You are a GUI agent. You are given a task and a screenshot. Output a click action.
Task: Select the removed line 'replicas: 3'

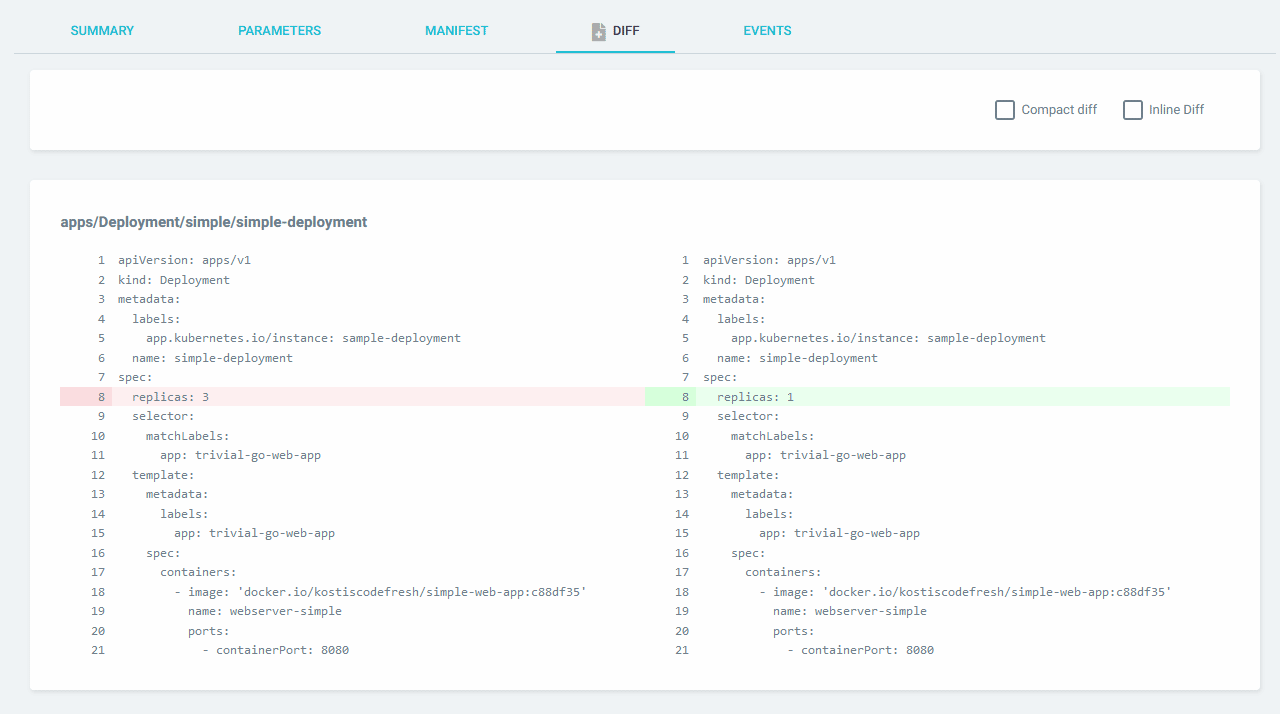[352, 397]
